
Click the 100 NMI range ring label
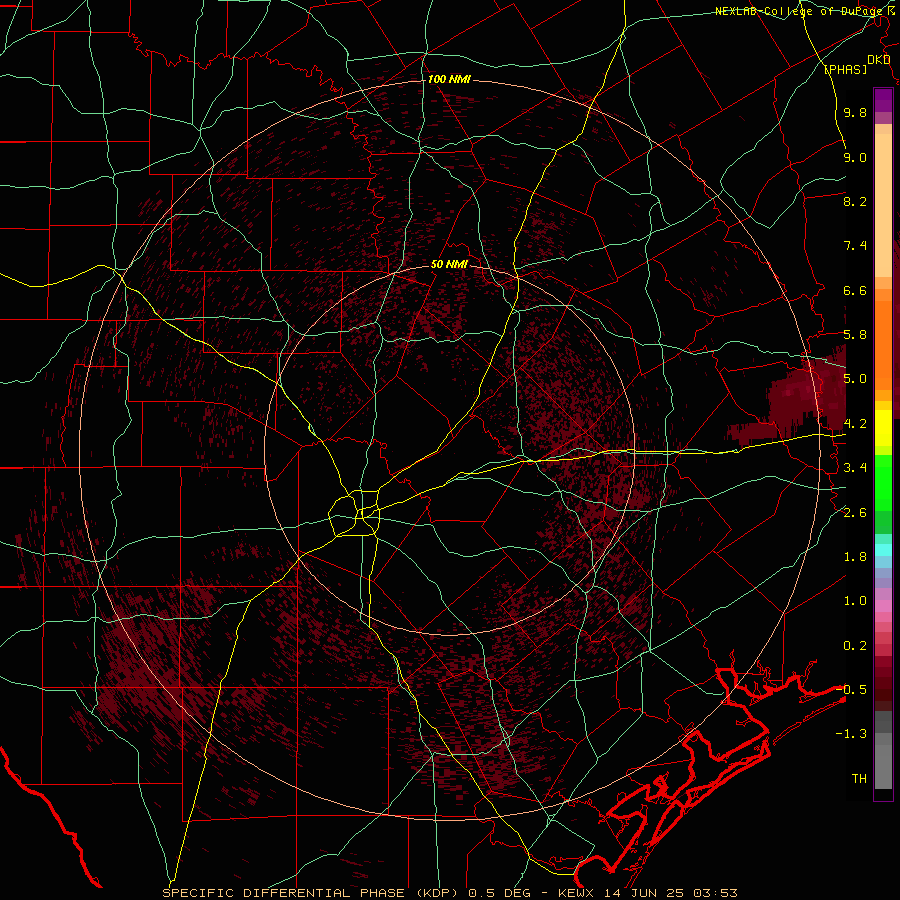pyautogui.click(x=449, y=79)
